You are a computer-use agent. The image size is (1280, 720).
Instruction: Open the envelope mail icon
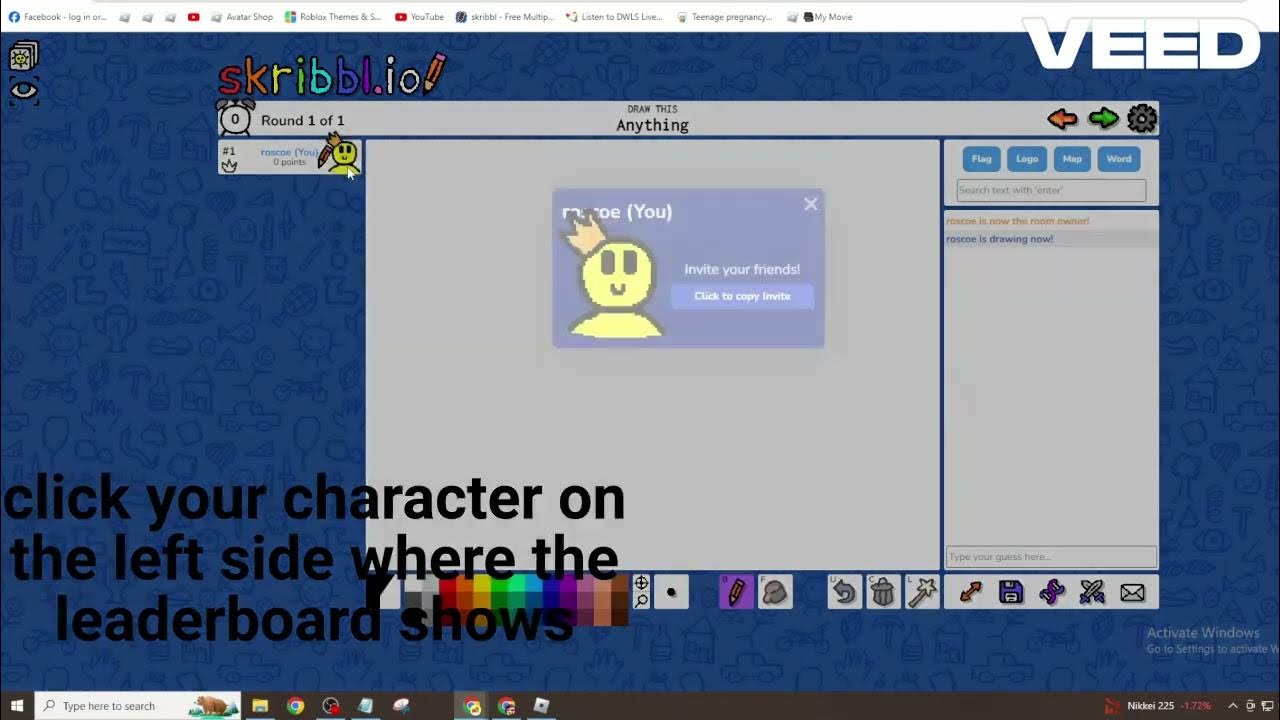pyautogui.click(x=1132, y=593)
